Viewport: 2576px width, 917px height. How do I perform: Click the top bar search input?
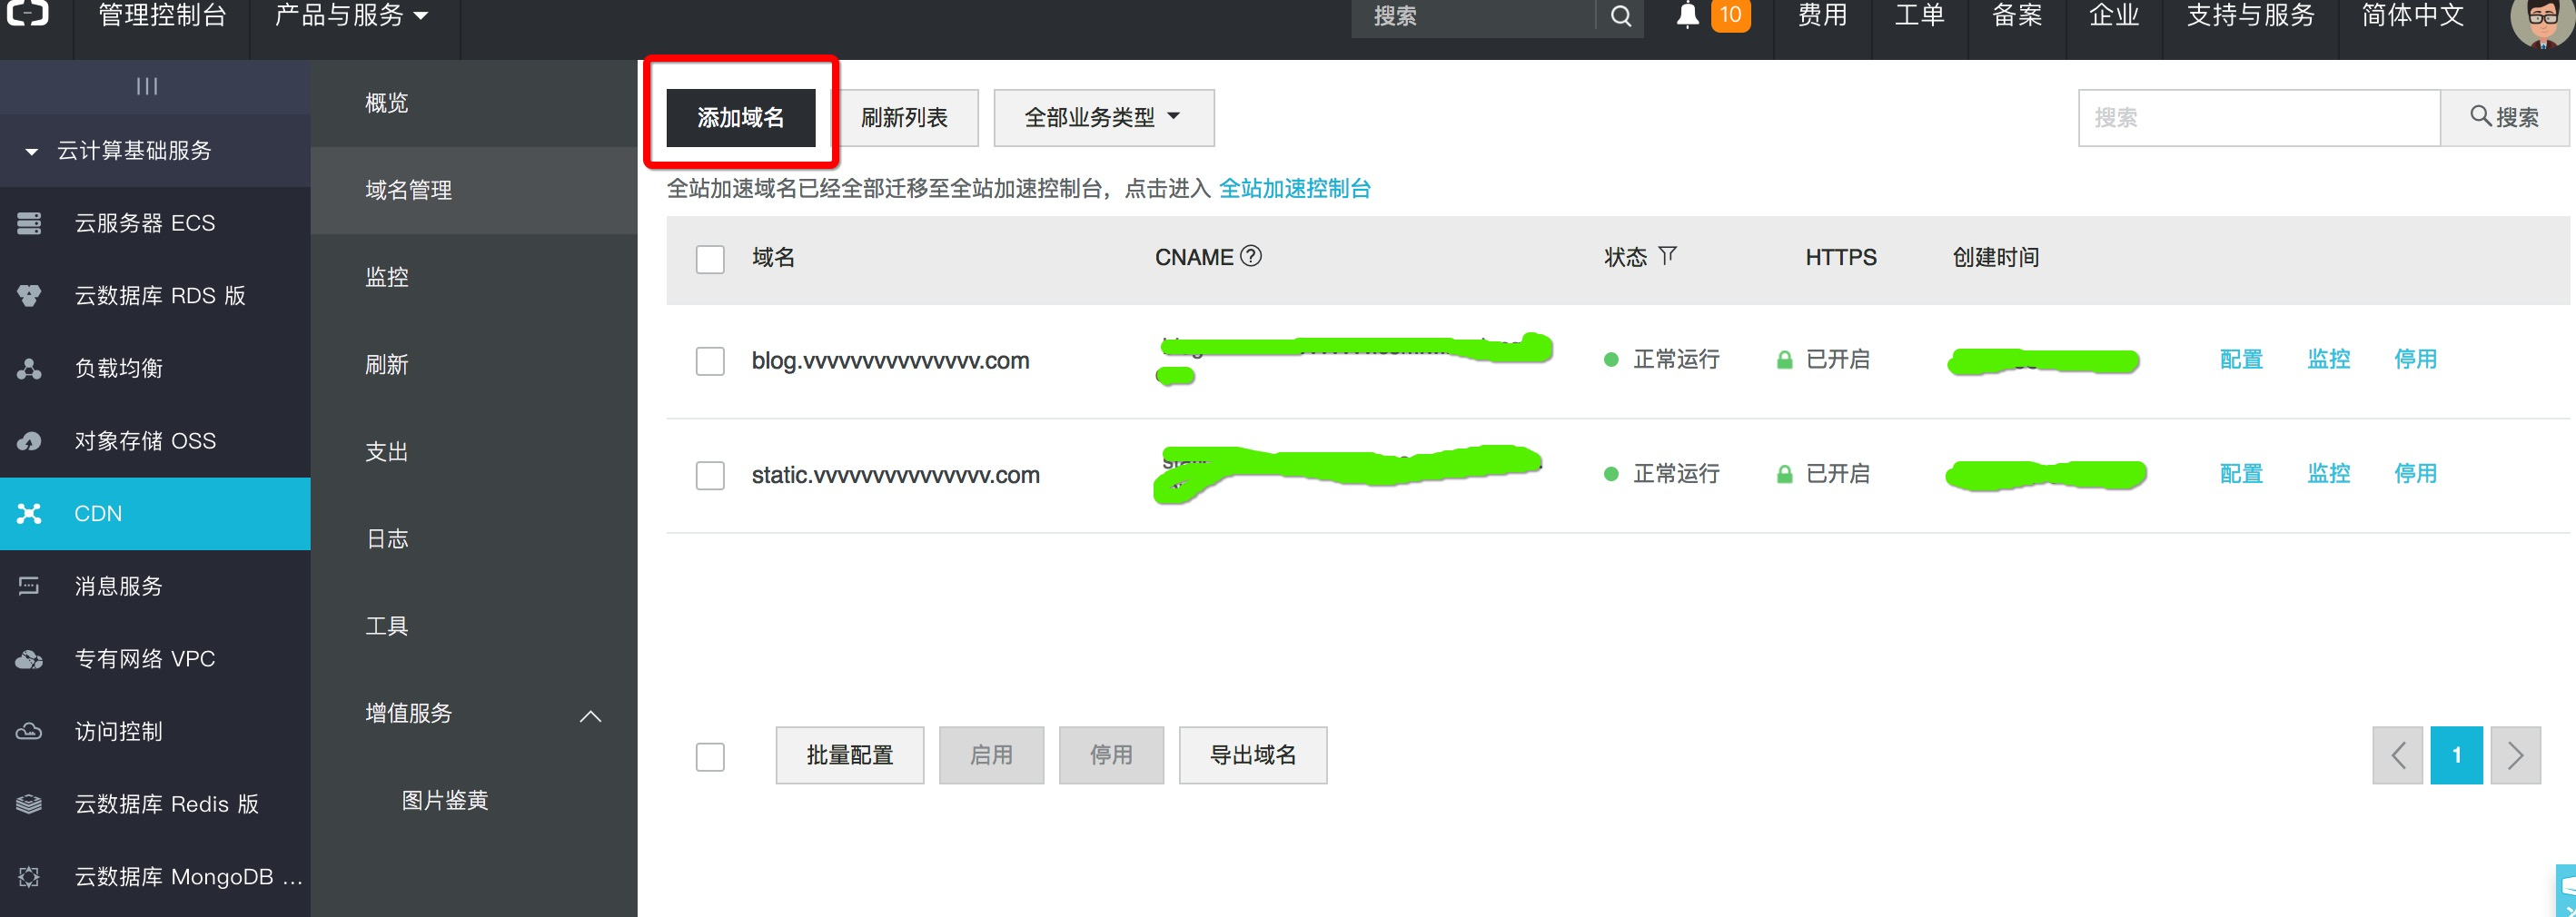tap(1475, 16)
